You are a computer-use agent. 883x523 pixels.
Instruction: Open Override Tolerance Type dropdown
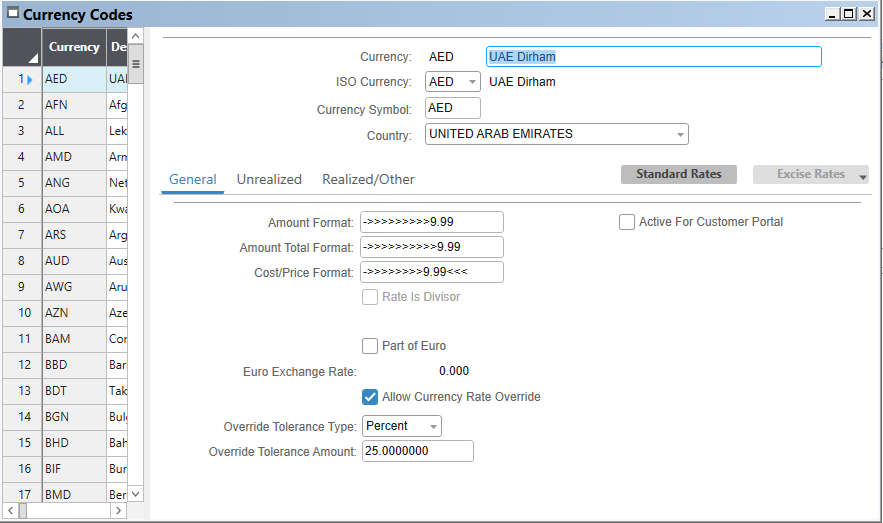point(433,427)
